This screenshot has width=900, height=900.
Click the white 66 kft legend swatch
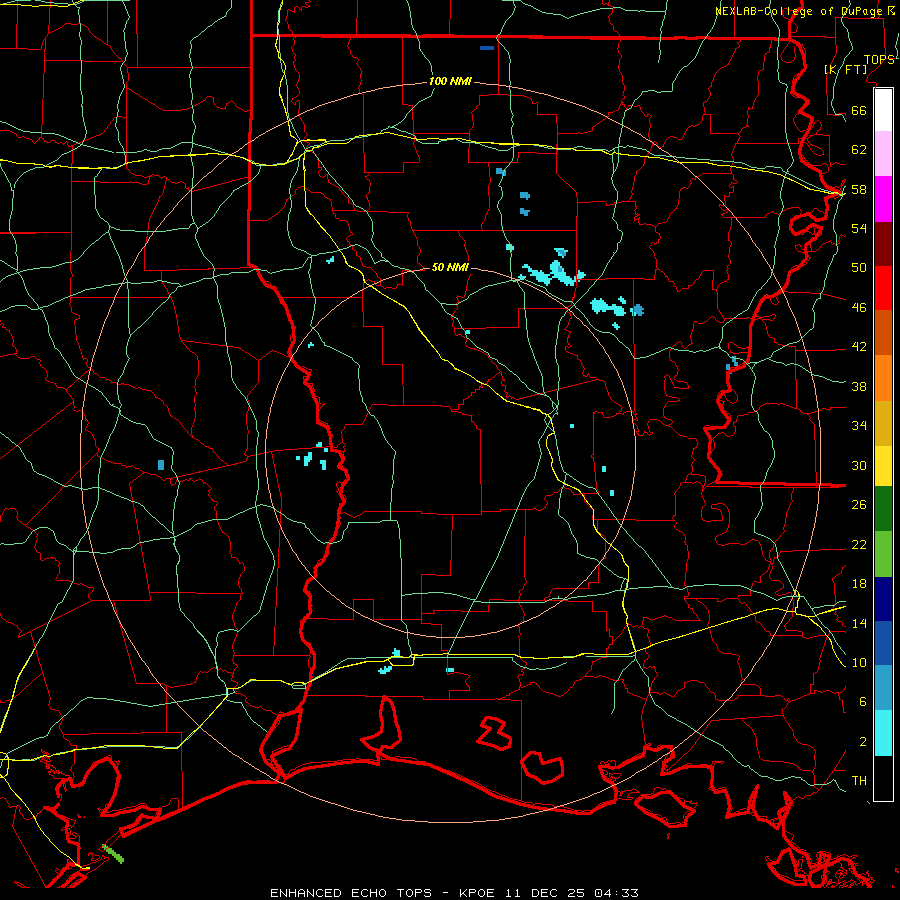883,110
